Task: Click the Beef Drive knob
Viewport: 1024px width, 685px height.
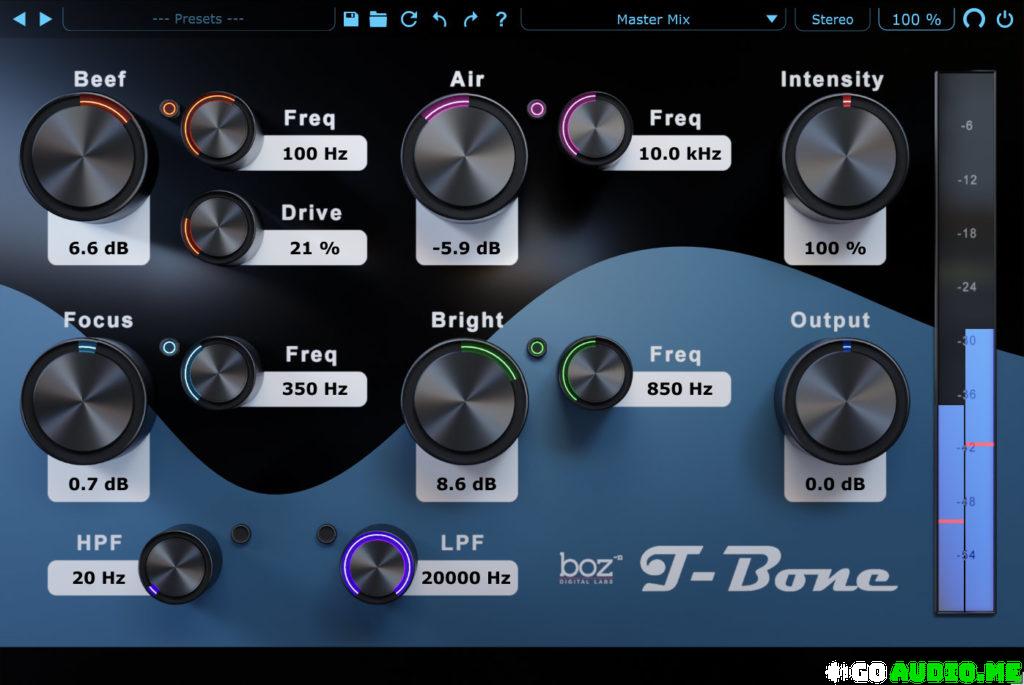Action: pos(218,227)
